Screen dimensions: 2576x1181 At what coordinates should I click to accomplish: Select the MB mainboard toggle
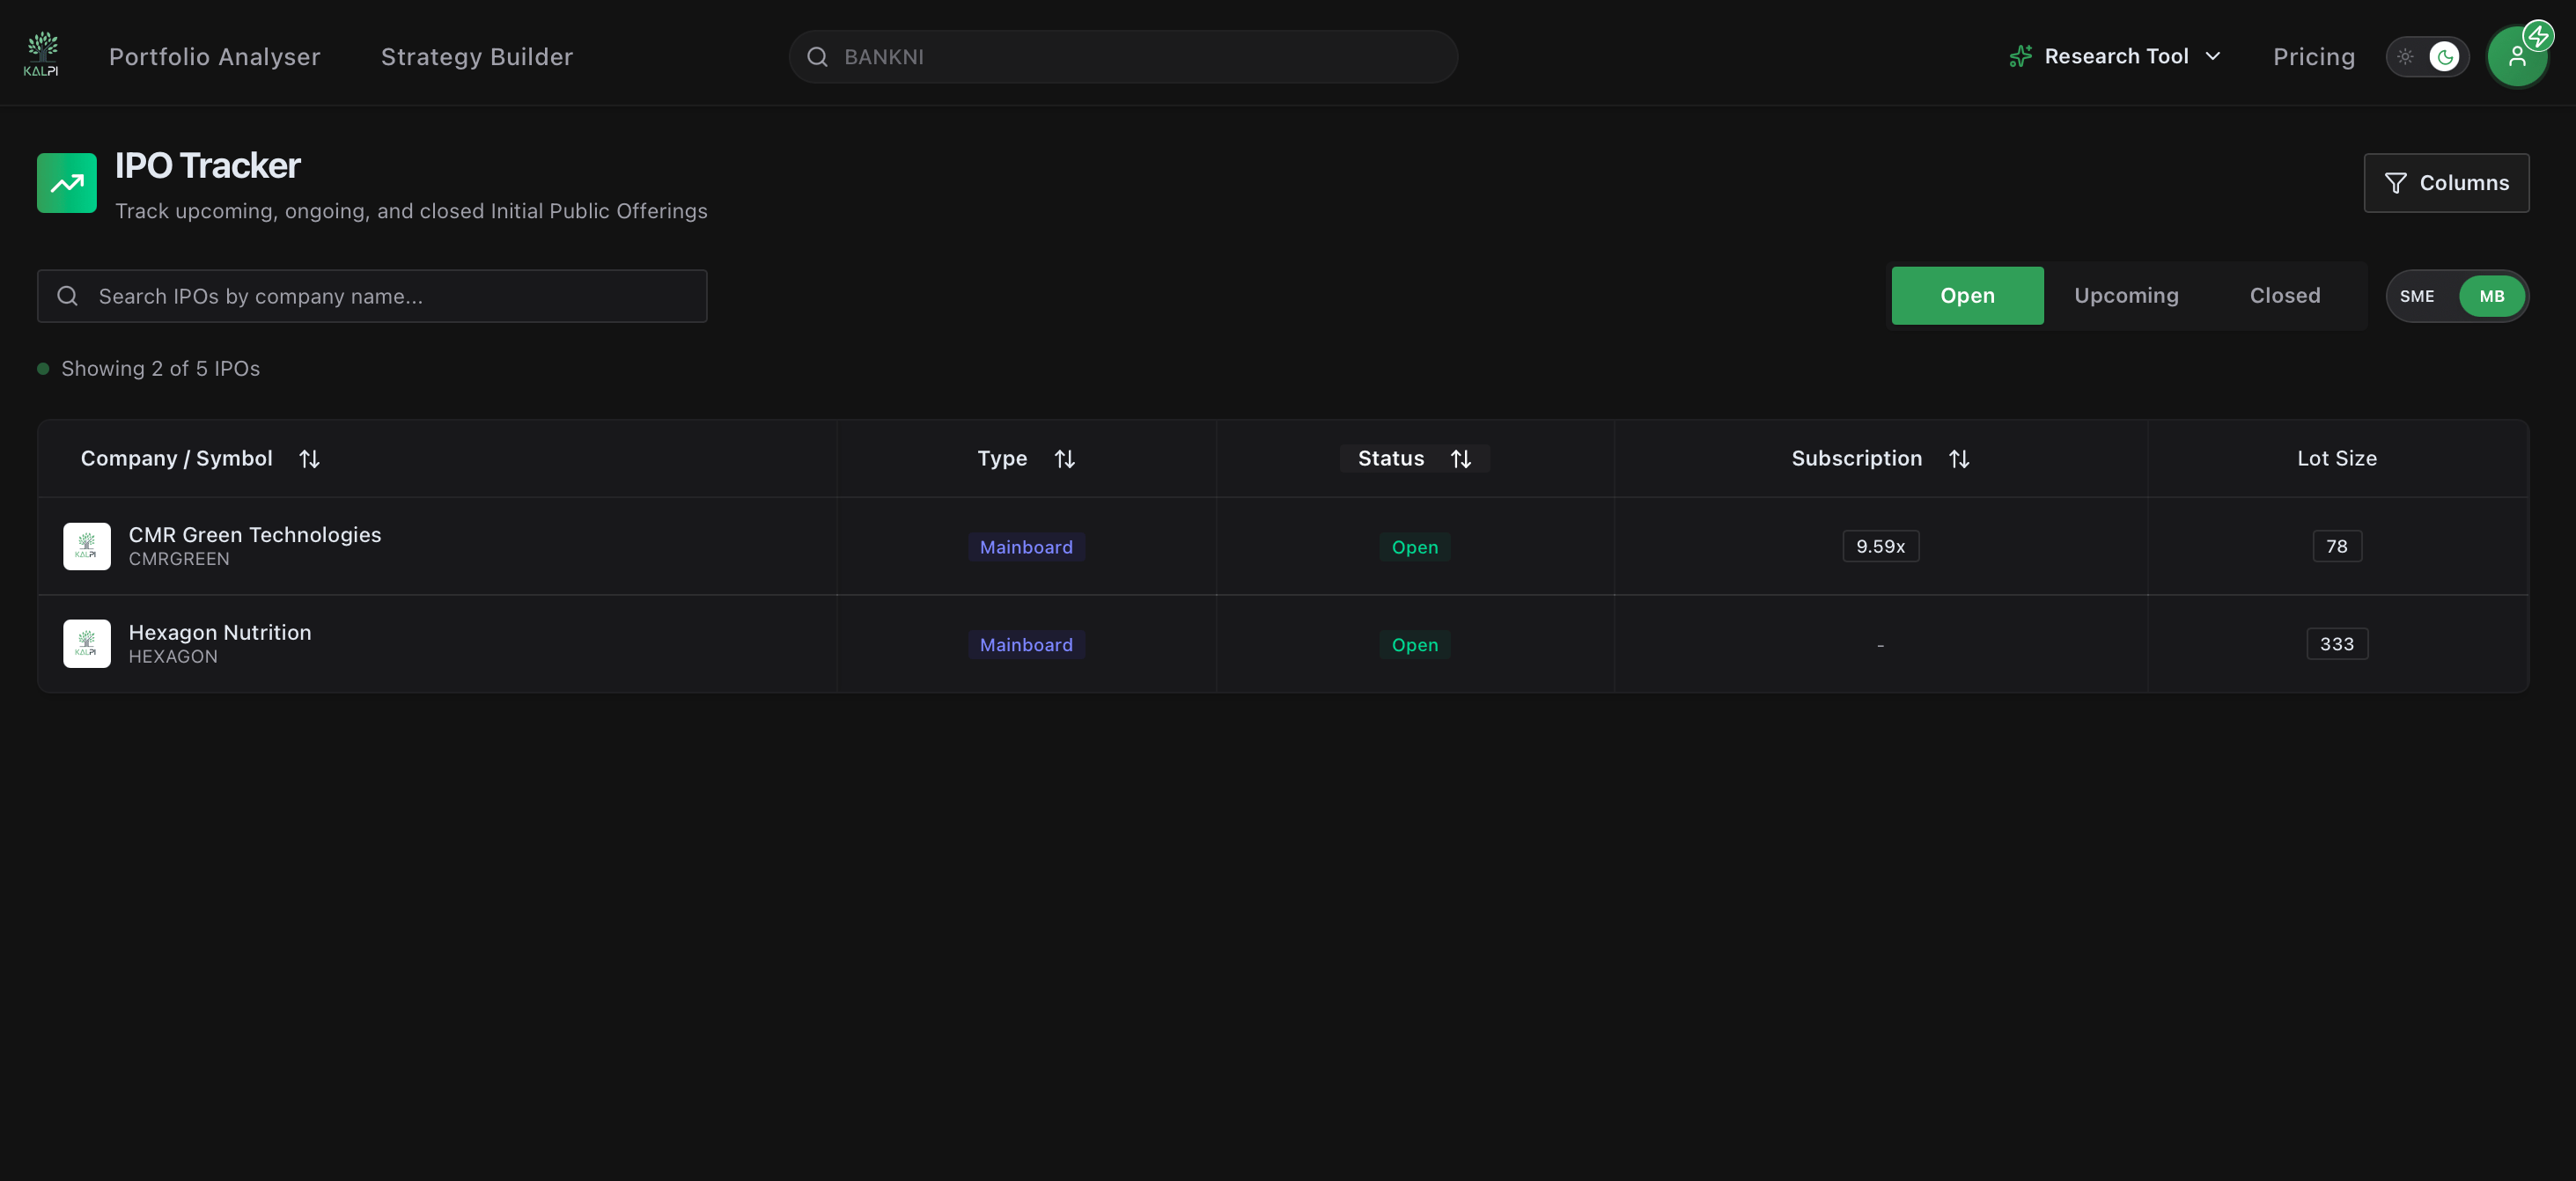[2491, 296]
